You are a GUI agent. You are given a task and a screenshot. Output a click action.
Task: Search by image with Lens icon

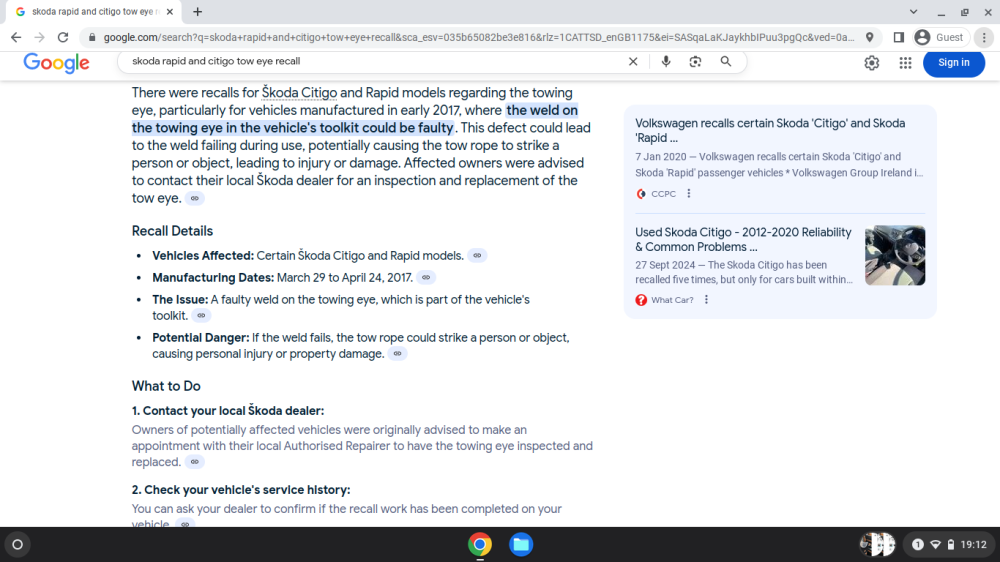pyautogui.click(x=695, y=61)
